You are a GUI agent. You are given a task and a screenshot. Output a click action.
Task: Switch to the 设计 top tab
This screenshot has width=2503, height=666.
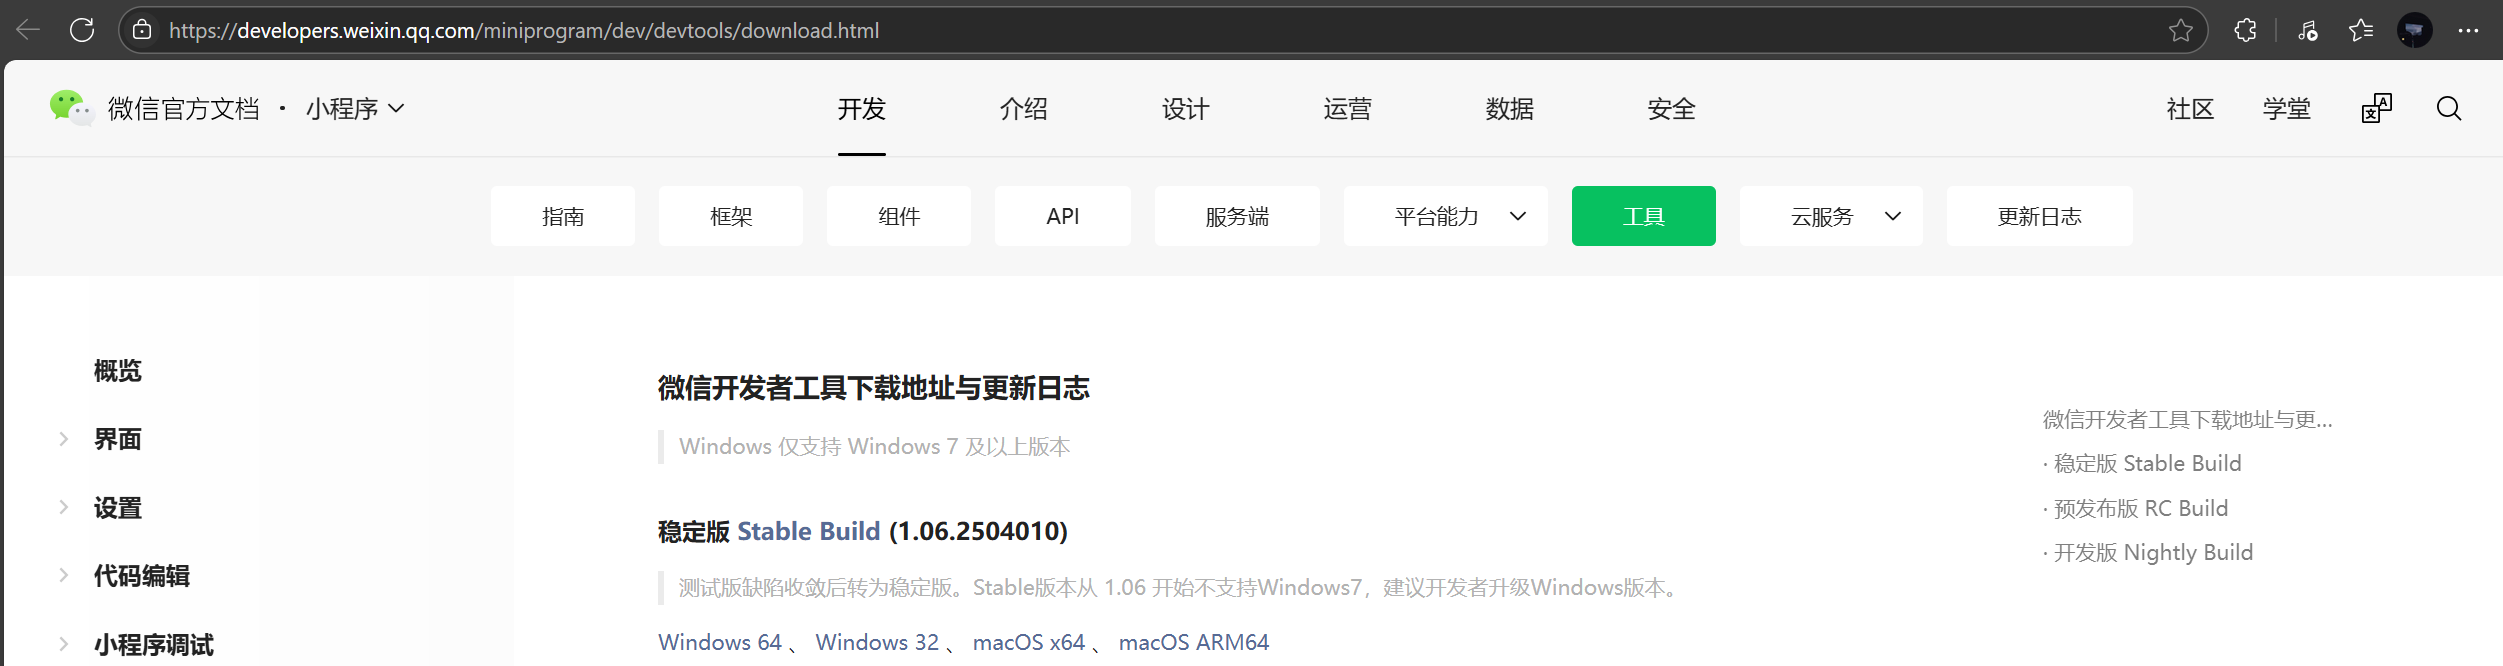click(1185, 108)
